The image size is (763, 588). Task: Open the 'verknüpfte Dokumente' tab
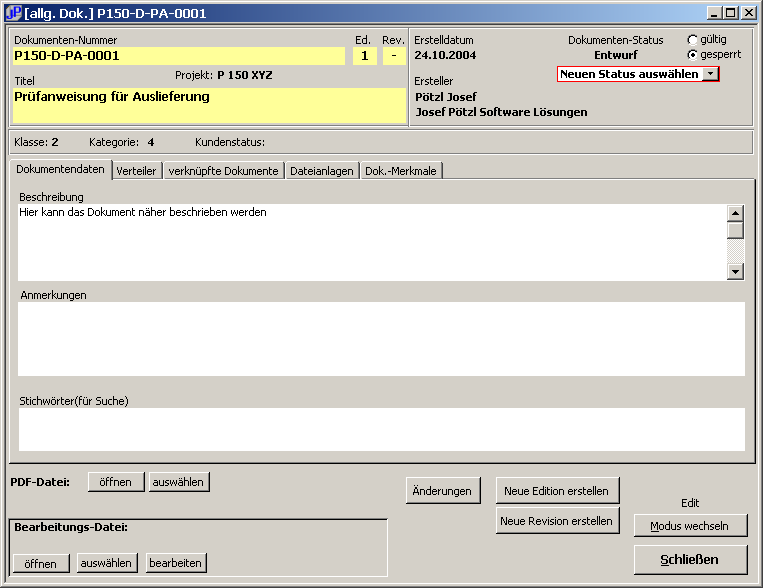[223, 171]
